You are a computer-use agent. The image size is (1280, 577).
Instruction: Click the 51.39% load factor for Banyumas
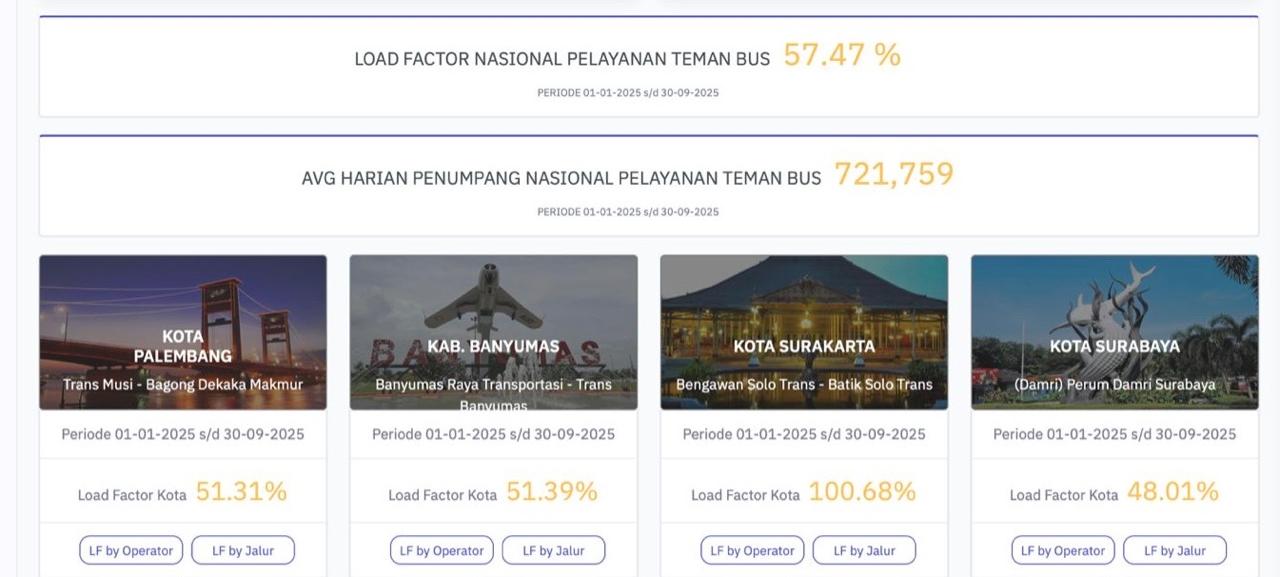coord(552,492)
